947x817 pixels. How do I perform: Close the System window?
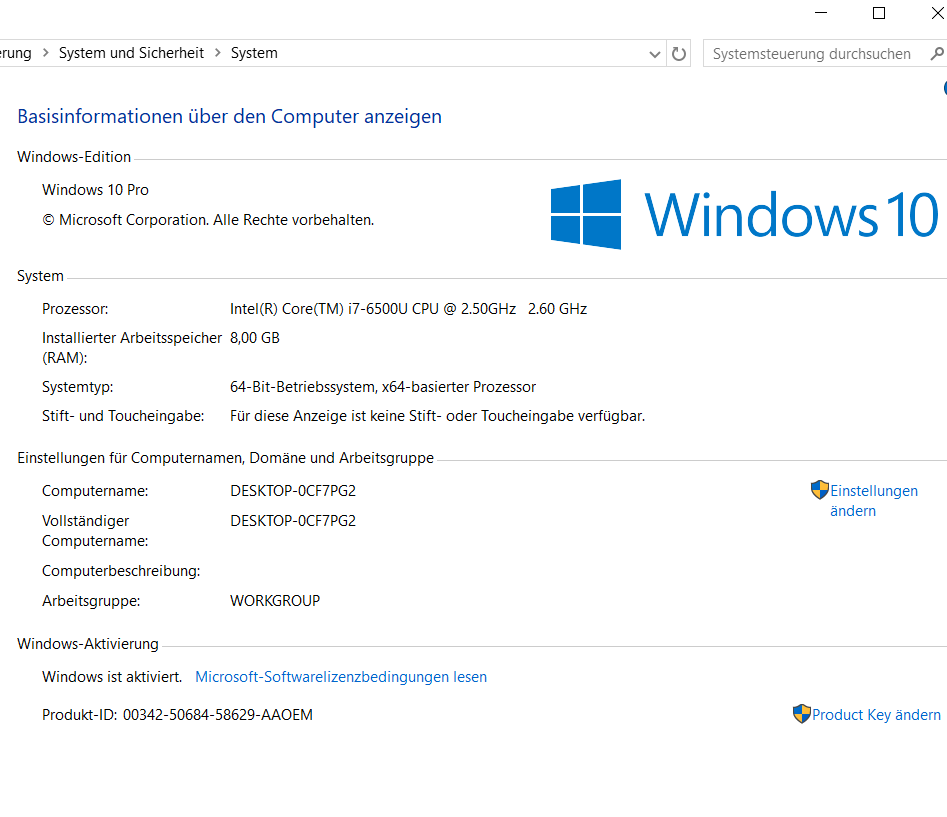937,13
